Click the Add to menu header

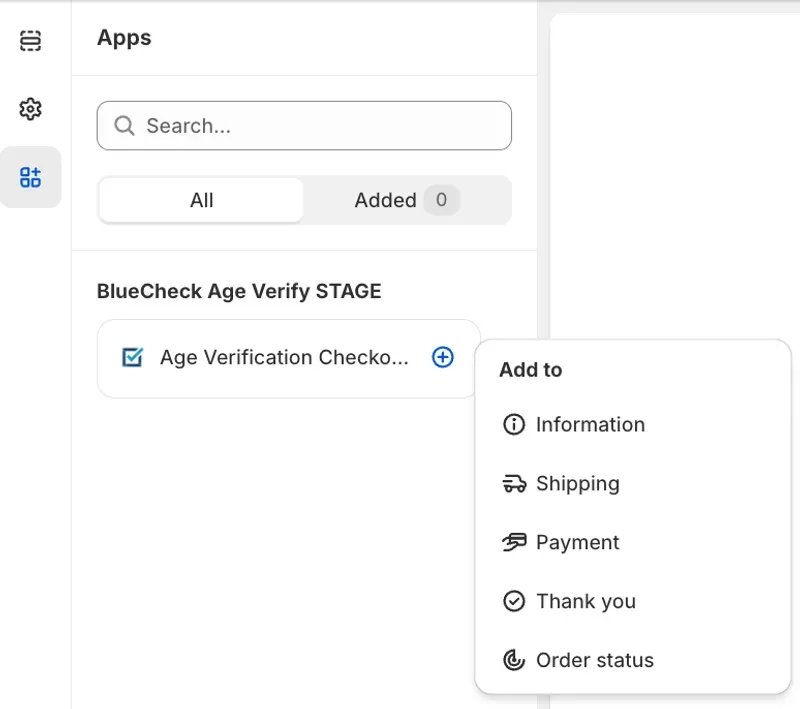[531, 370]
